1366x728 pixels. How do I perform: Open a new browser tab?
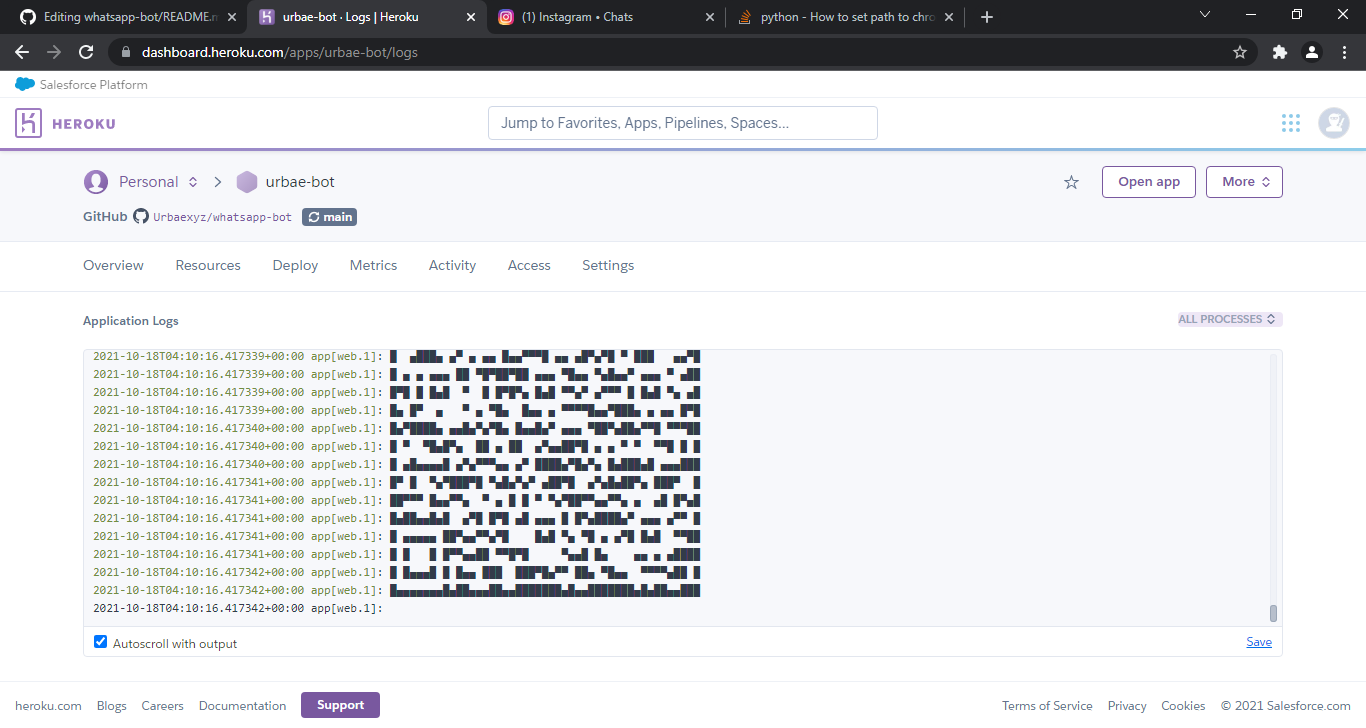pyautogui.click(x=986, y=17)
